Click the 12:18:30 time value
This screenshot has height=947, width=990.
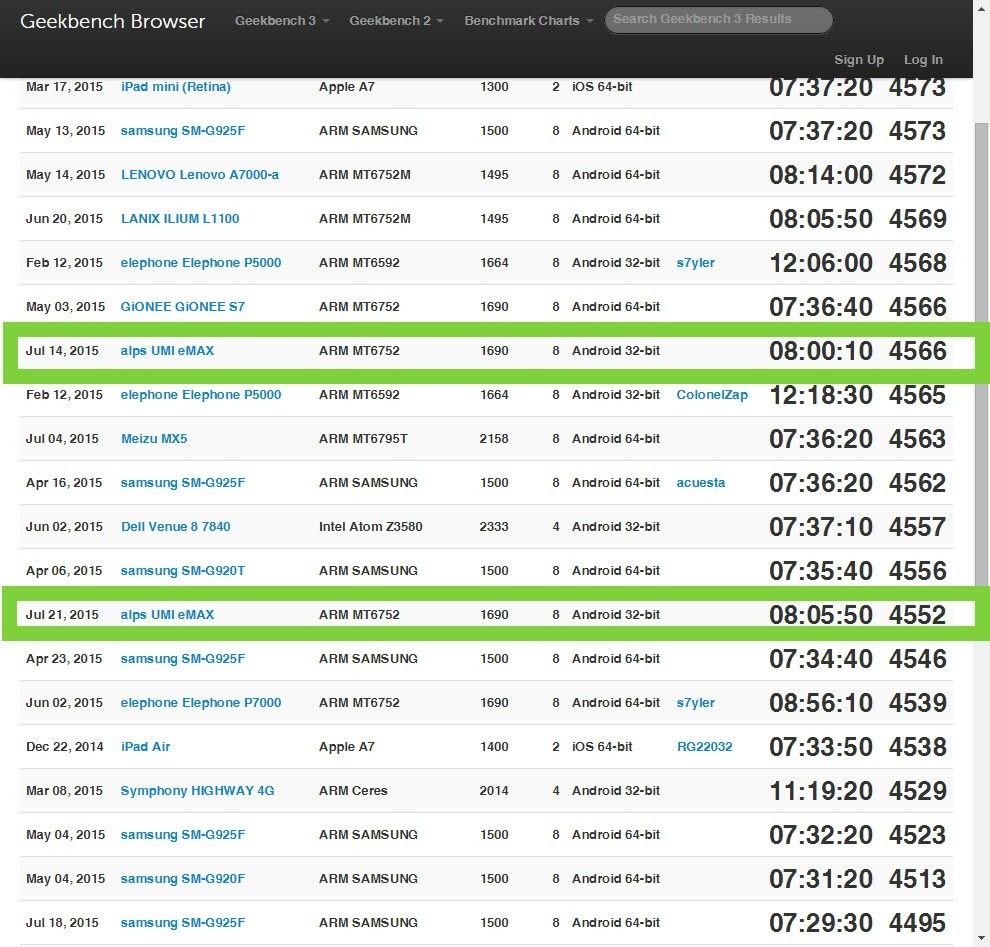tap(821, 395)
